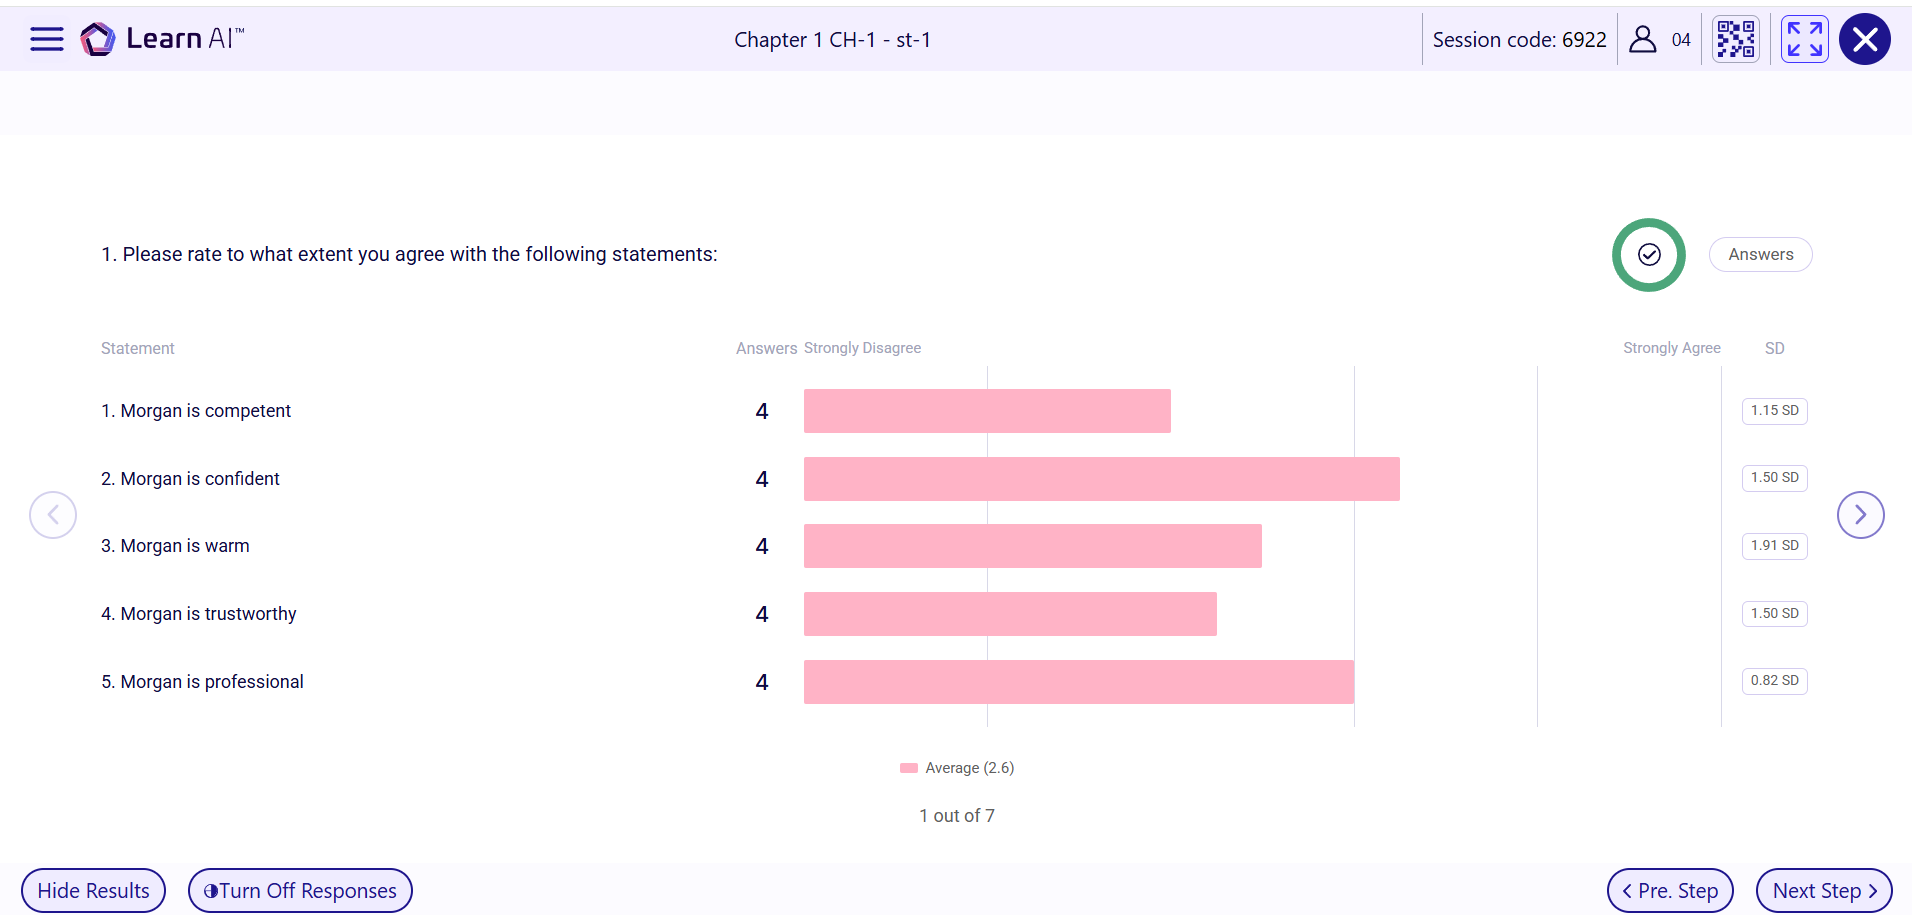Click the Learn AI logo

coord(162,39)
